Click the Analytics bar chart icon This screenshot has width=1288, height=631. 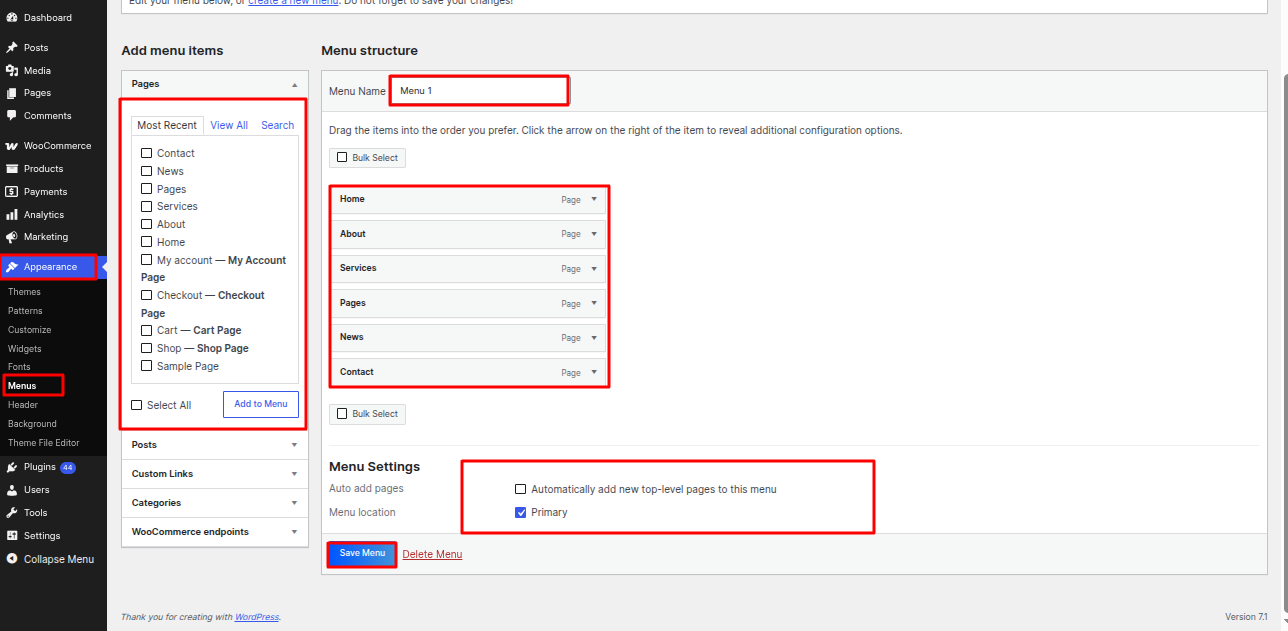(12, 215)
